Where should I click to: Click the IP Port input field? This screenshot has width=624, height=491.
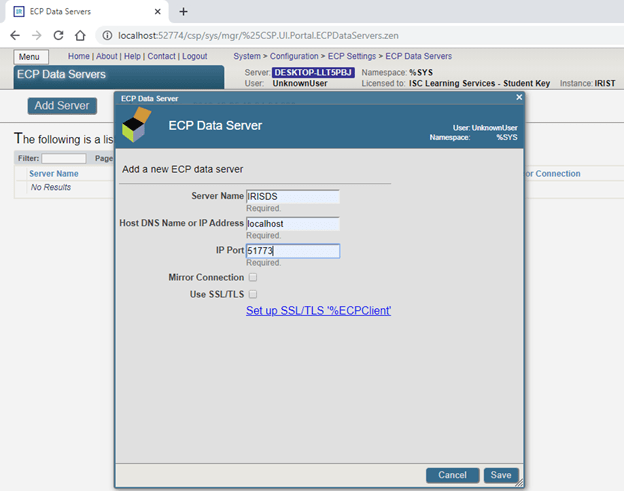point(292,251)
